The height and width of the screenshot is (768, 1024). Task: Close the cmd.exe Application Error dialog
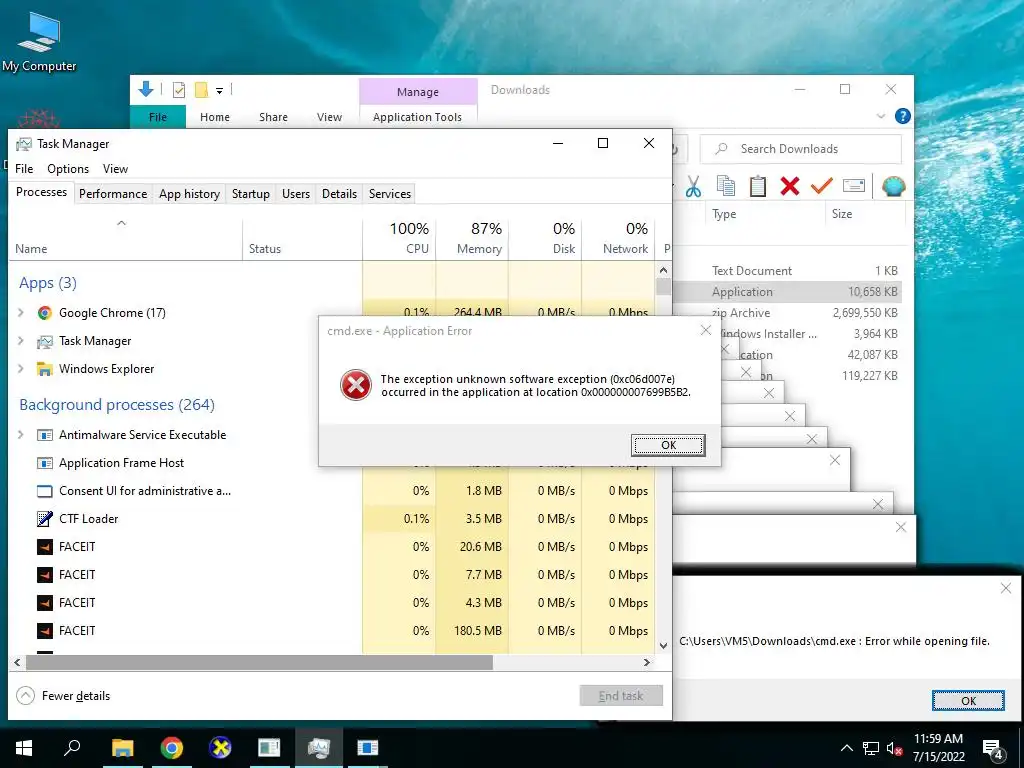tap(706, 330)
